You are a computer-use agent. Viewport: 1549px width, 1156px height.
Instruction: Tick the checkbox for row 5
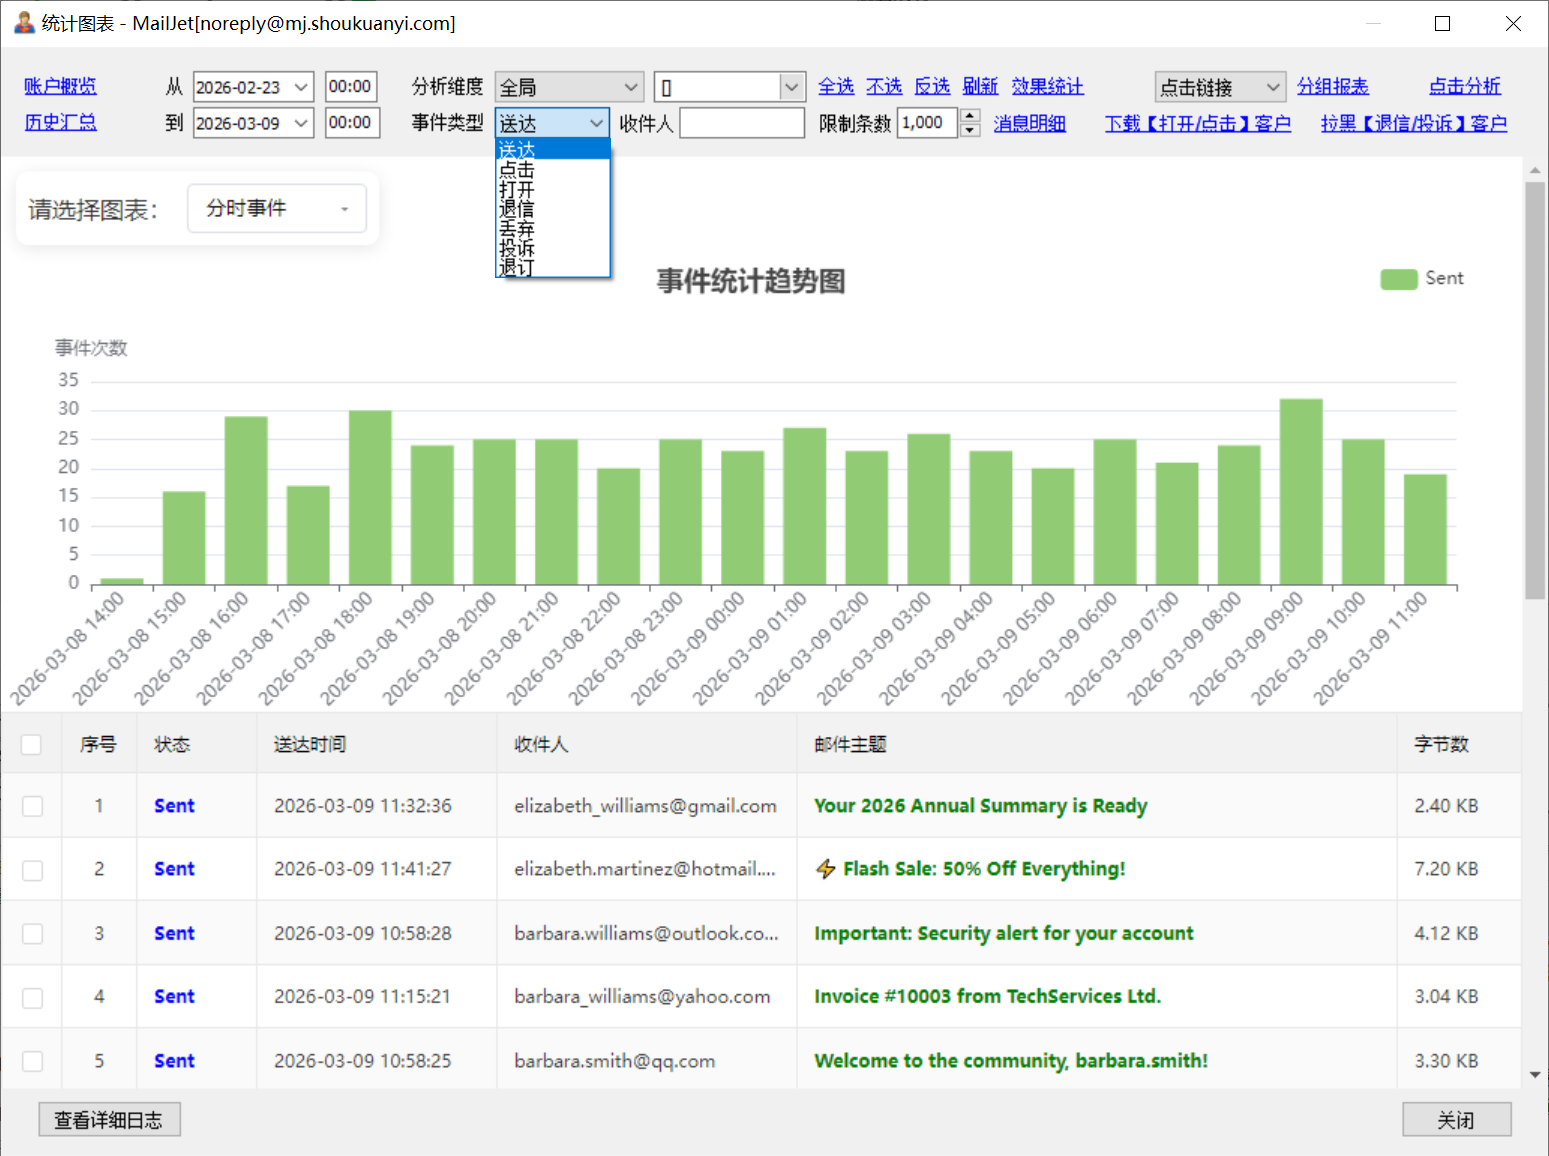coord(33,1061)
